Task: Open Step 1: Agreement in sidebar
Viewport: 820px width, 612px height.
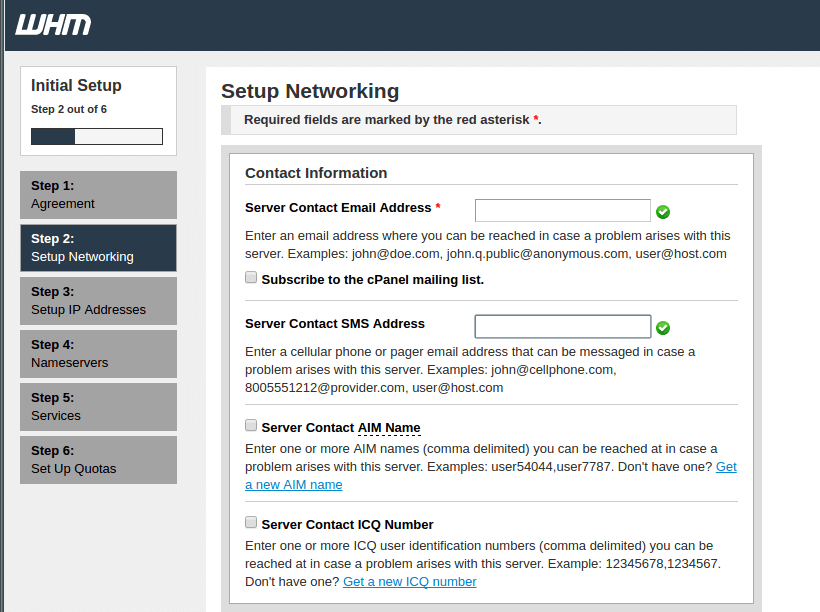Action: (x=98, y=195)
